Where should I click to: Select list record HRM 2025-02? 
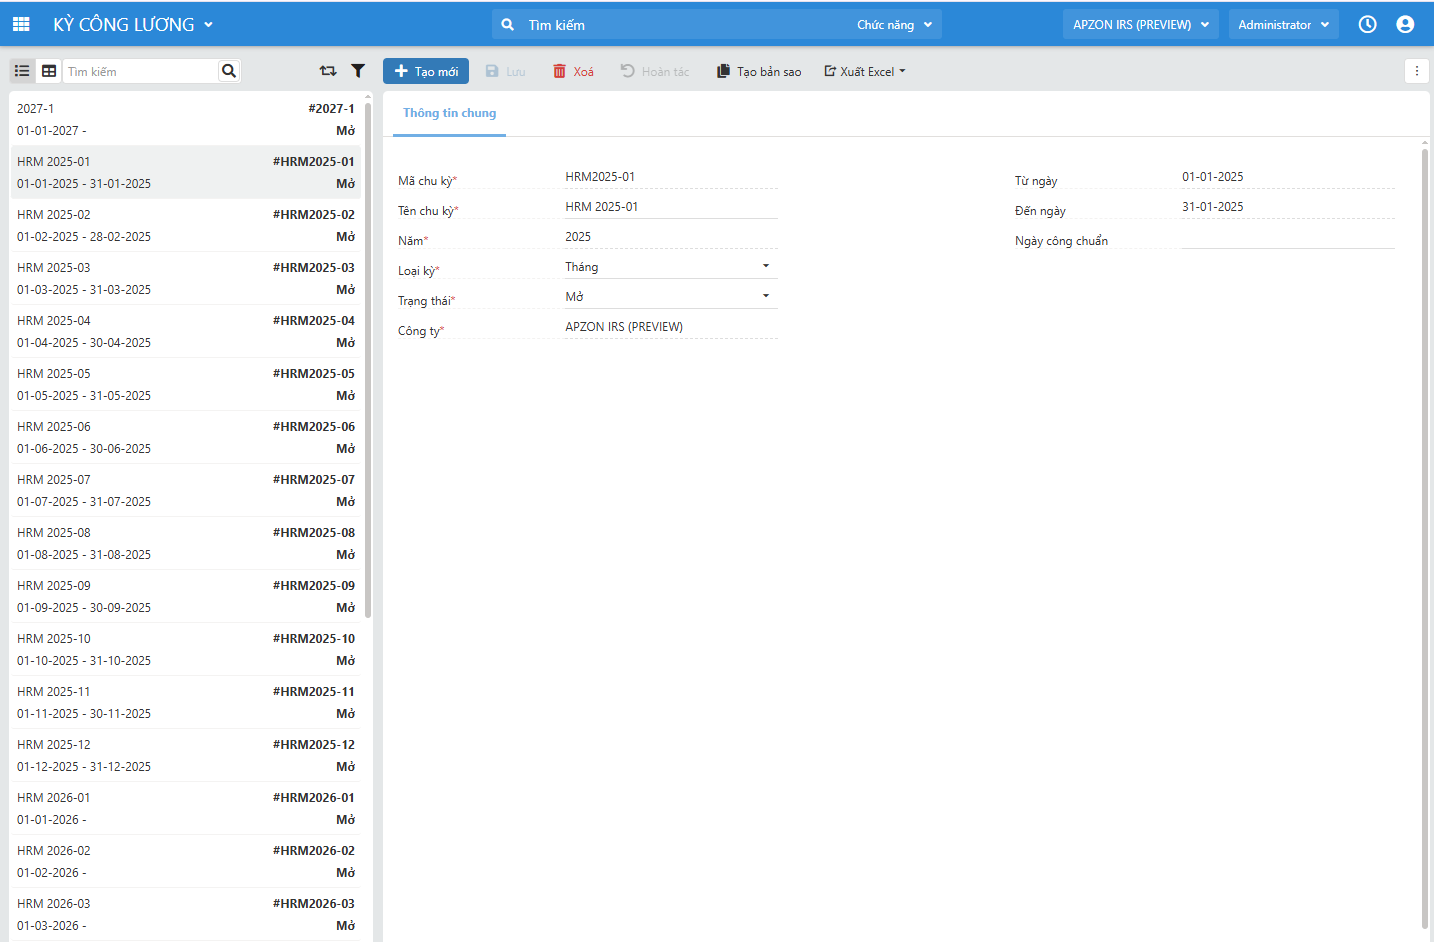click(x=186, y=225)
